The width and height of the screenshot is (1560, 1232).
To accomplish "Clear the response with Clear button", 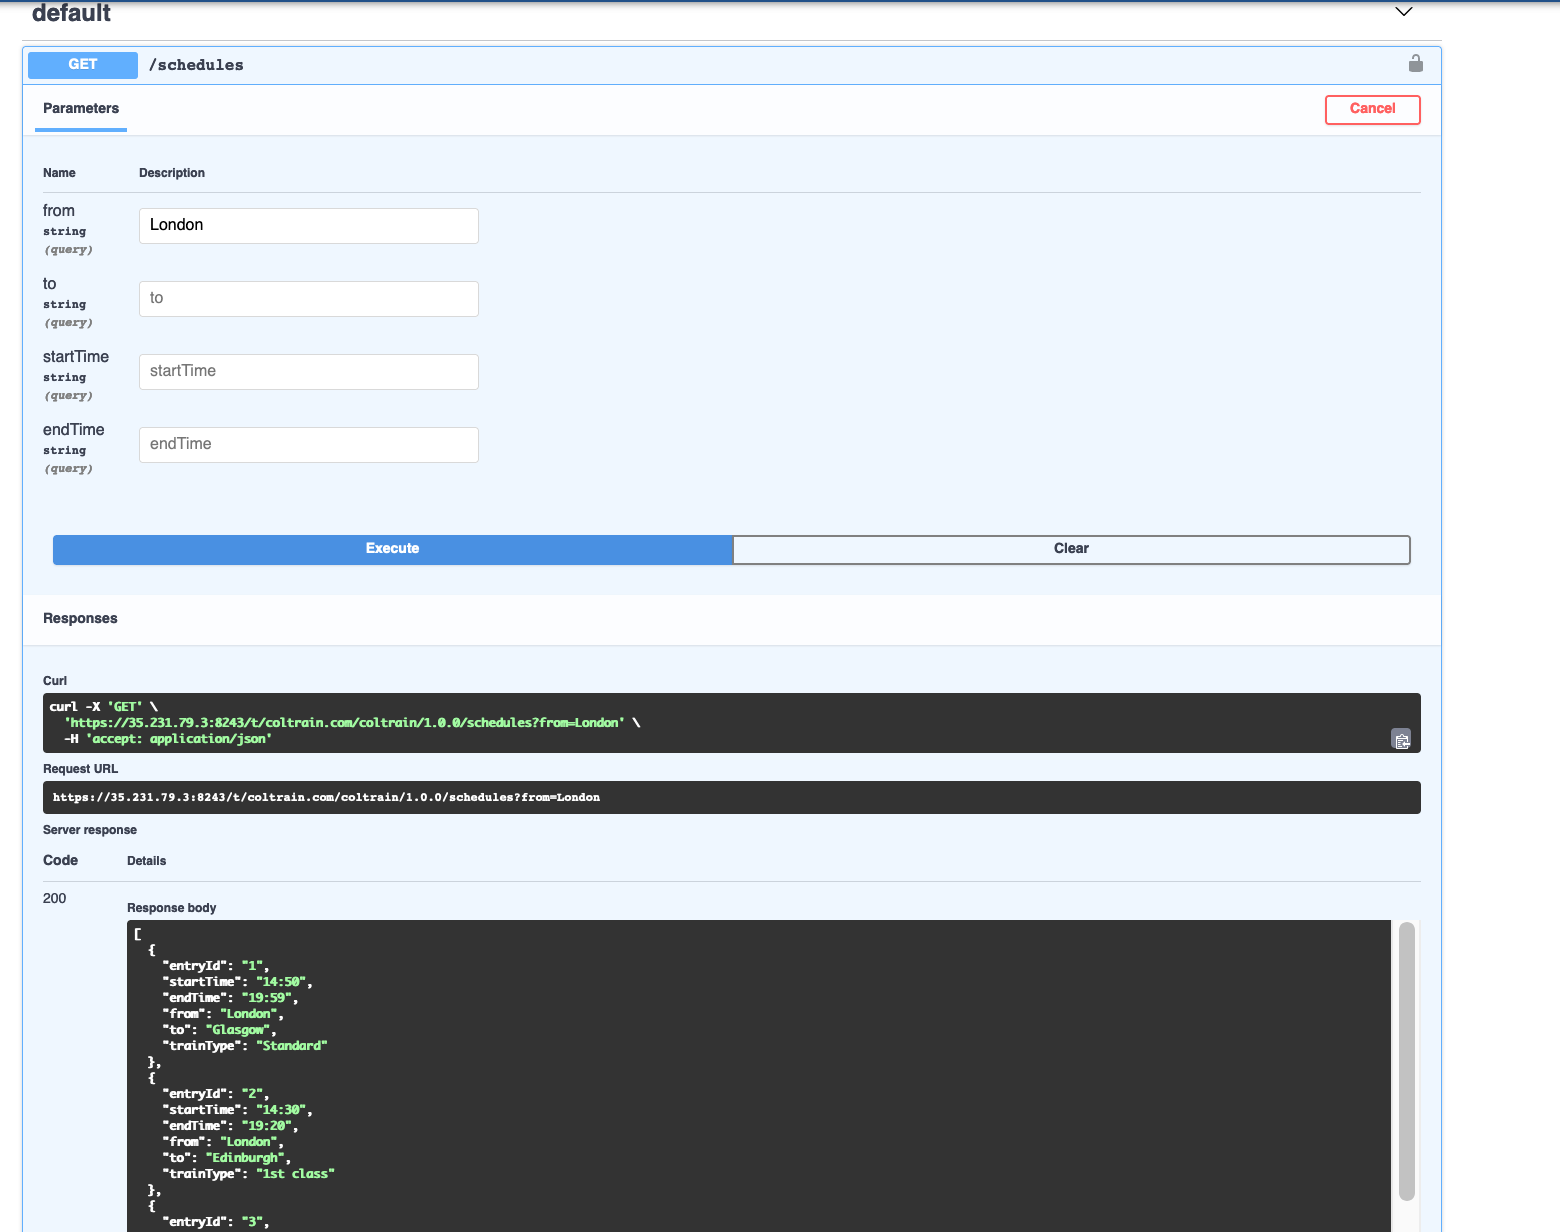I will (1071, 549).
